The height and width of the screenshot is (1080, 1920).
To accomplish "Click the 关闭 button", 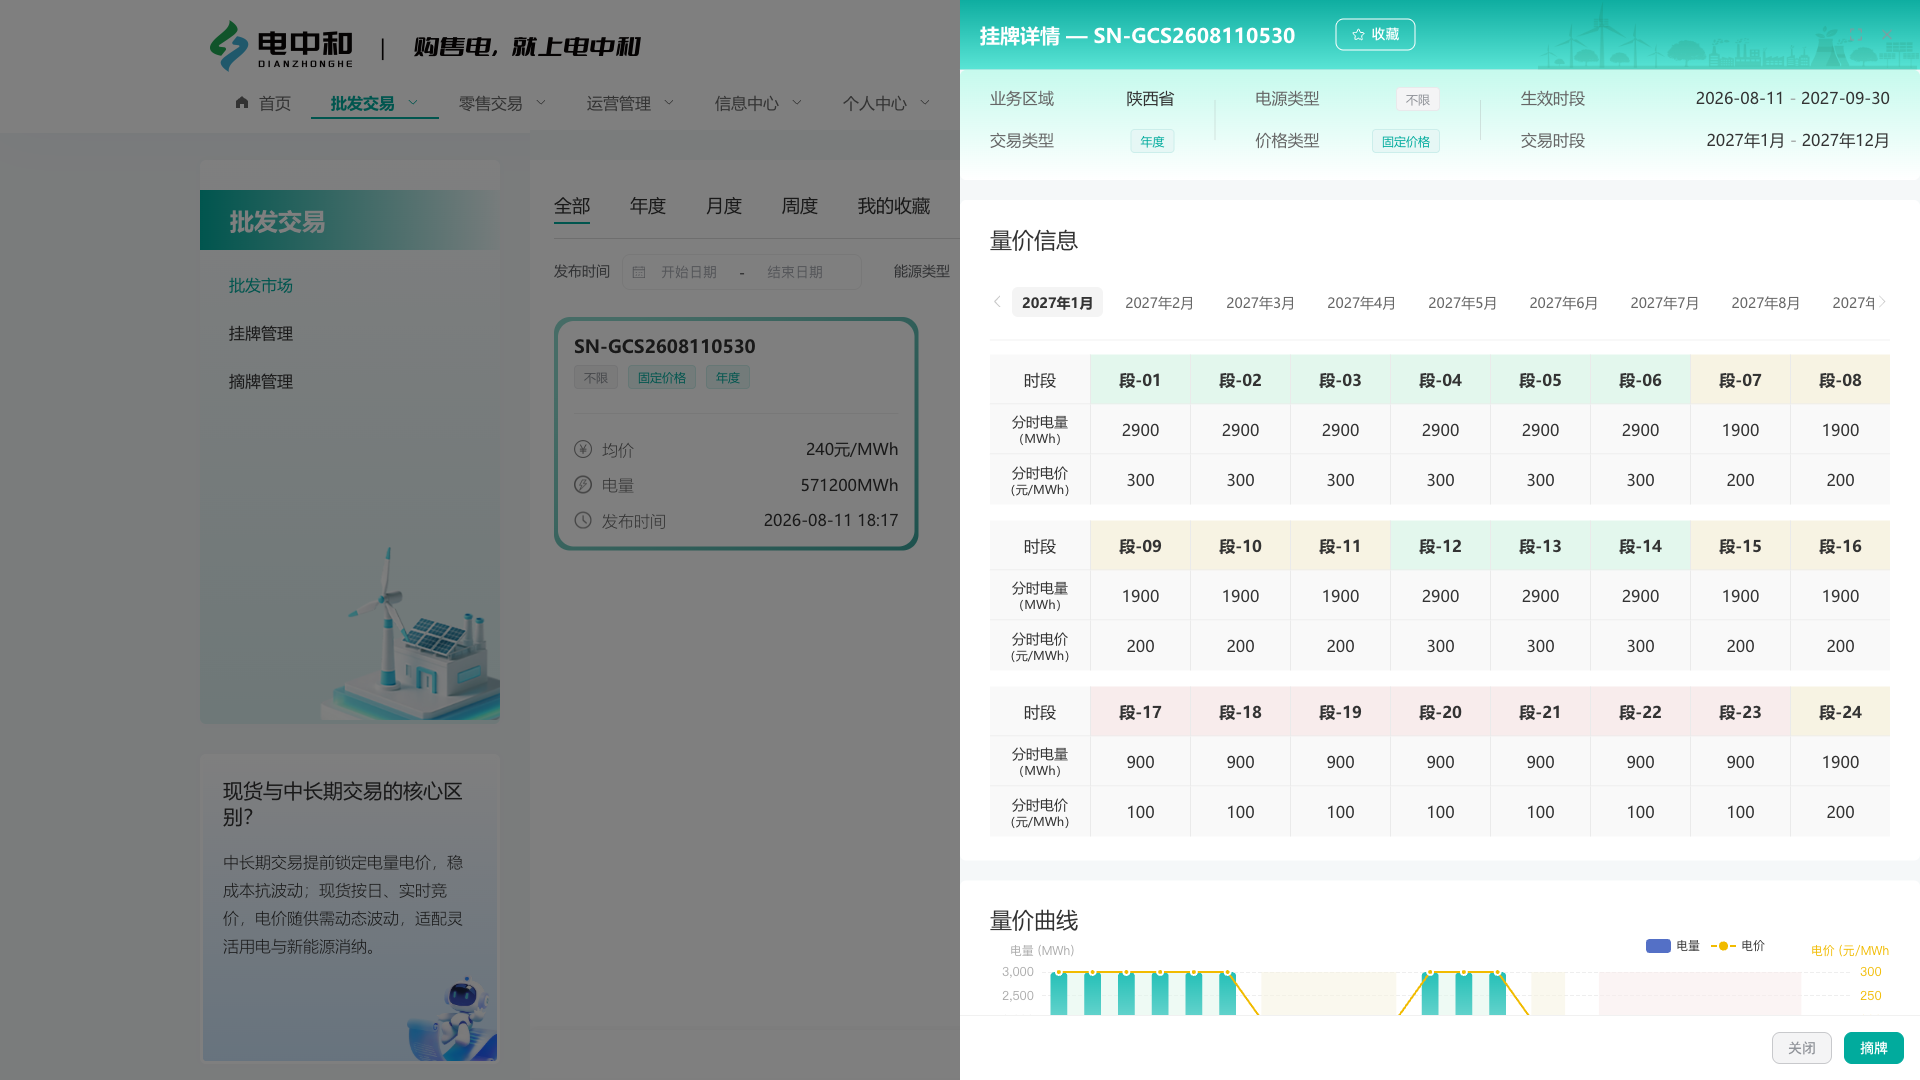I will (1801, 1048).
